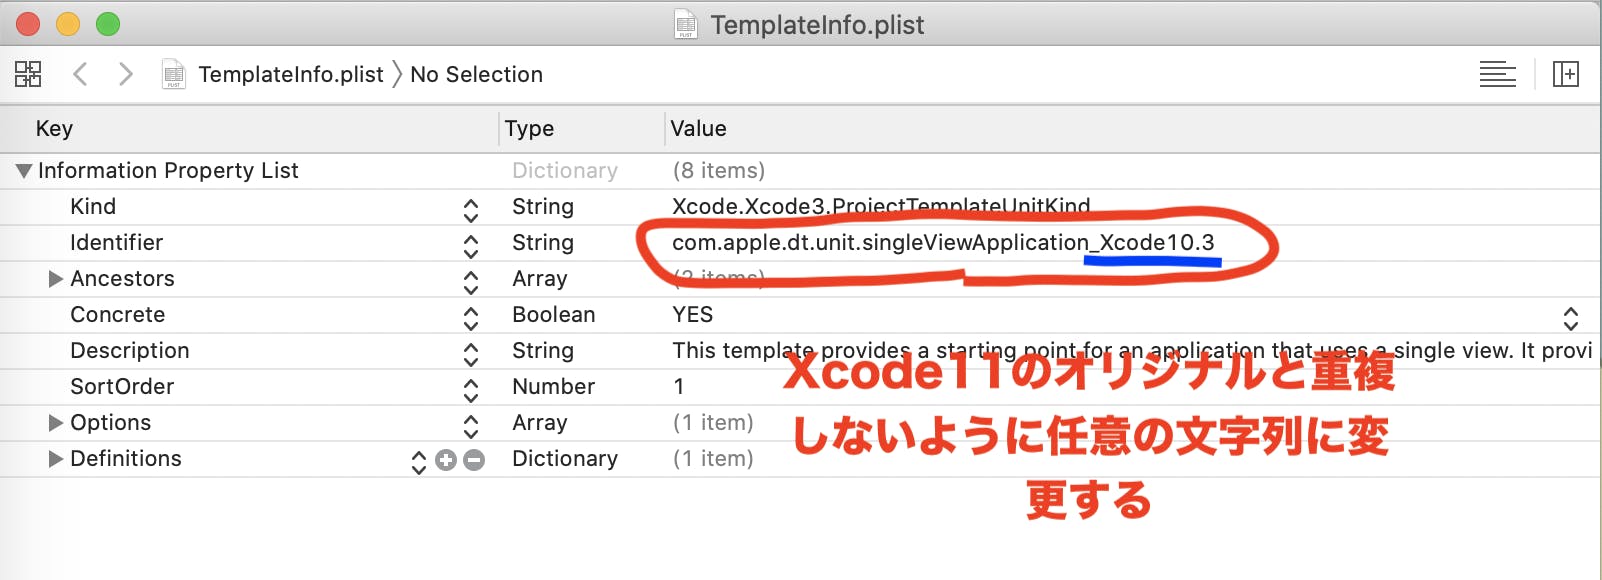This screenshot has height=580, width=1602.
Task: Add editor pane with split icon
Action: [1565, 74]
